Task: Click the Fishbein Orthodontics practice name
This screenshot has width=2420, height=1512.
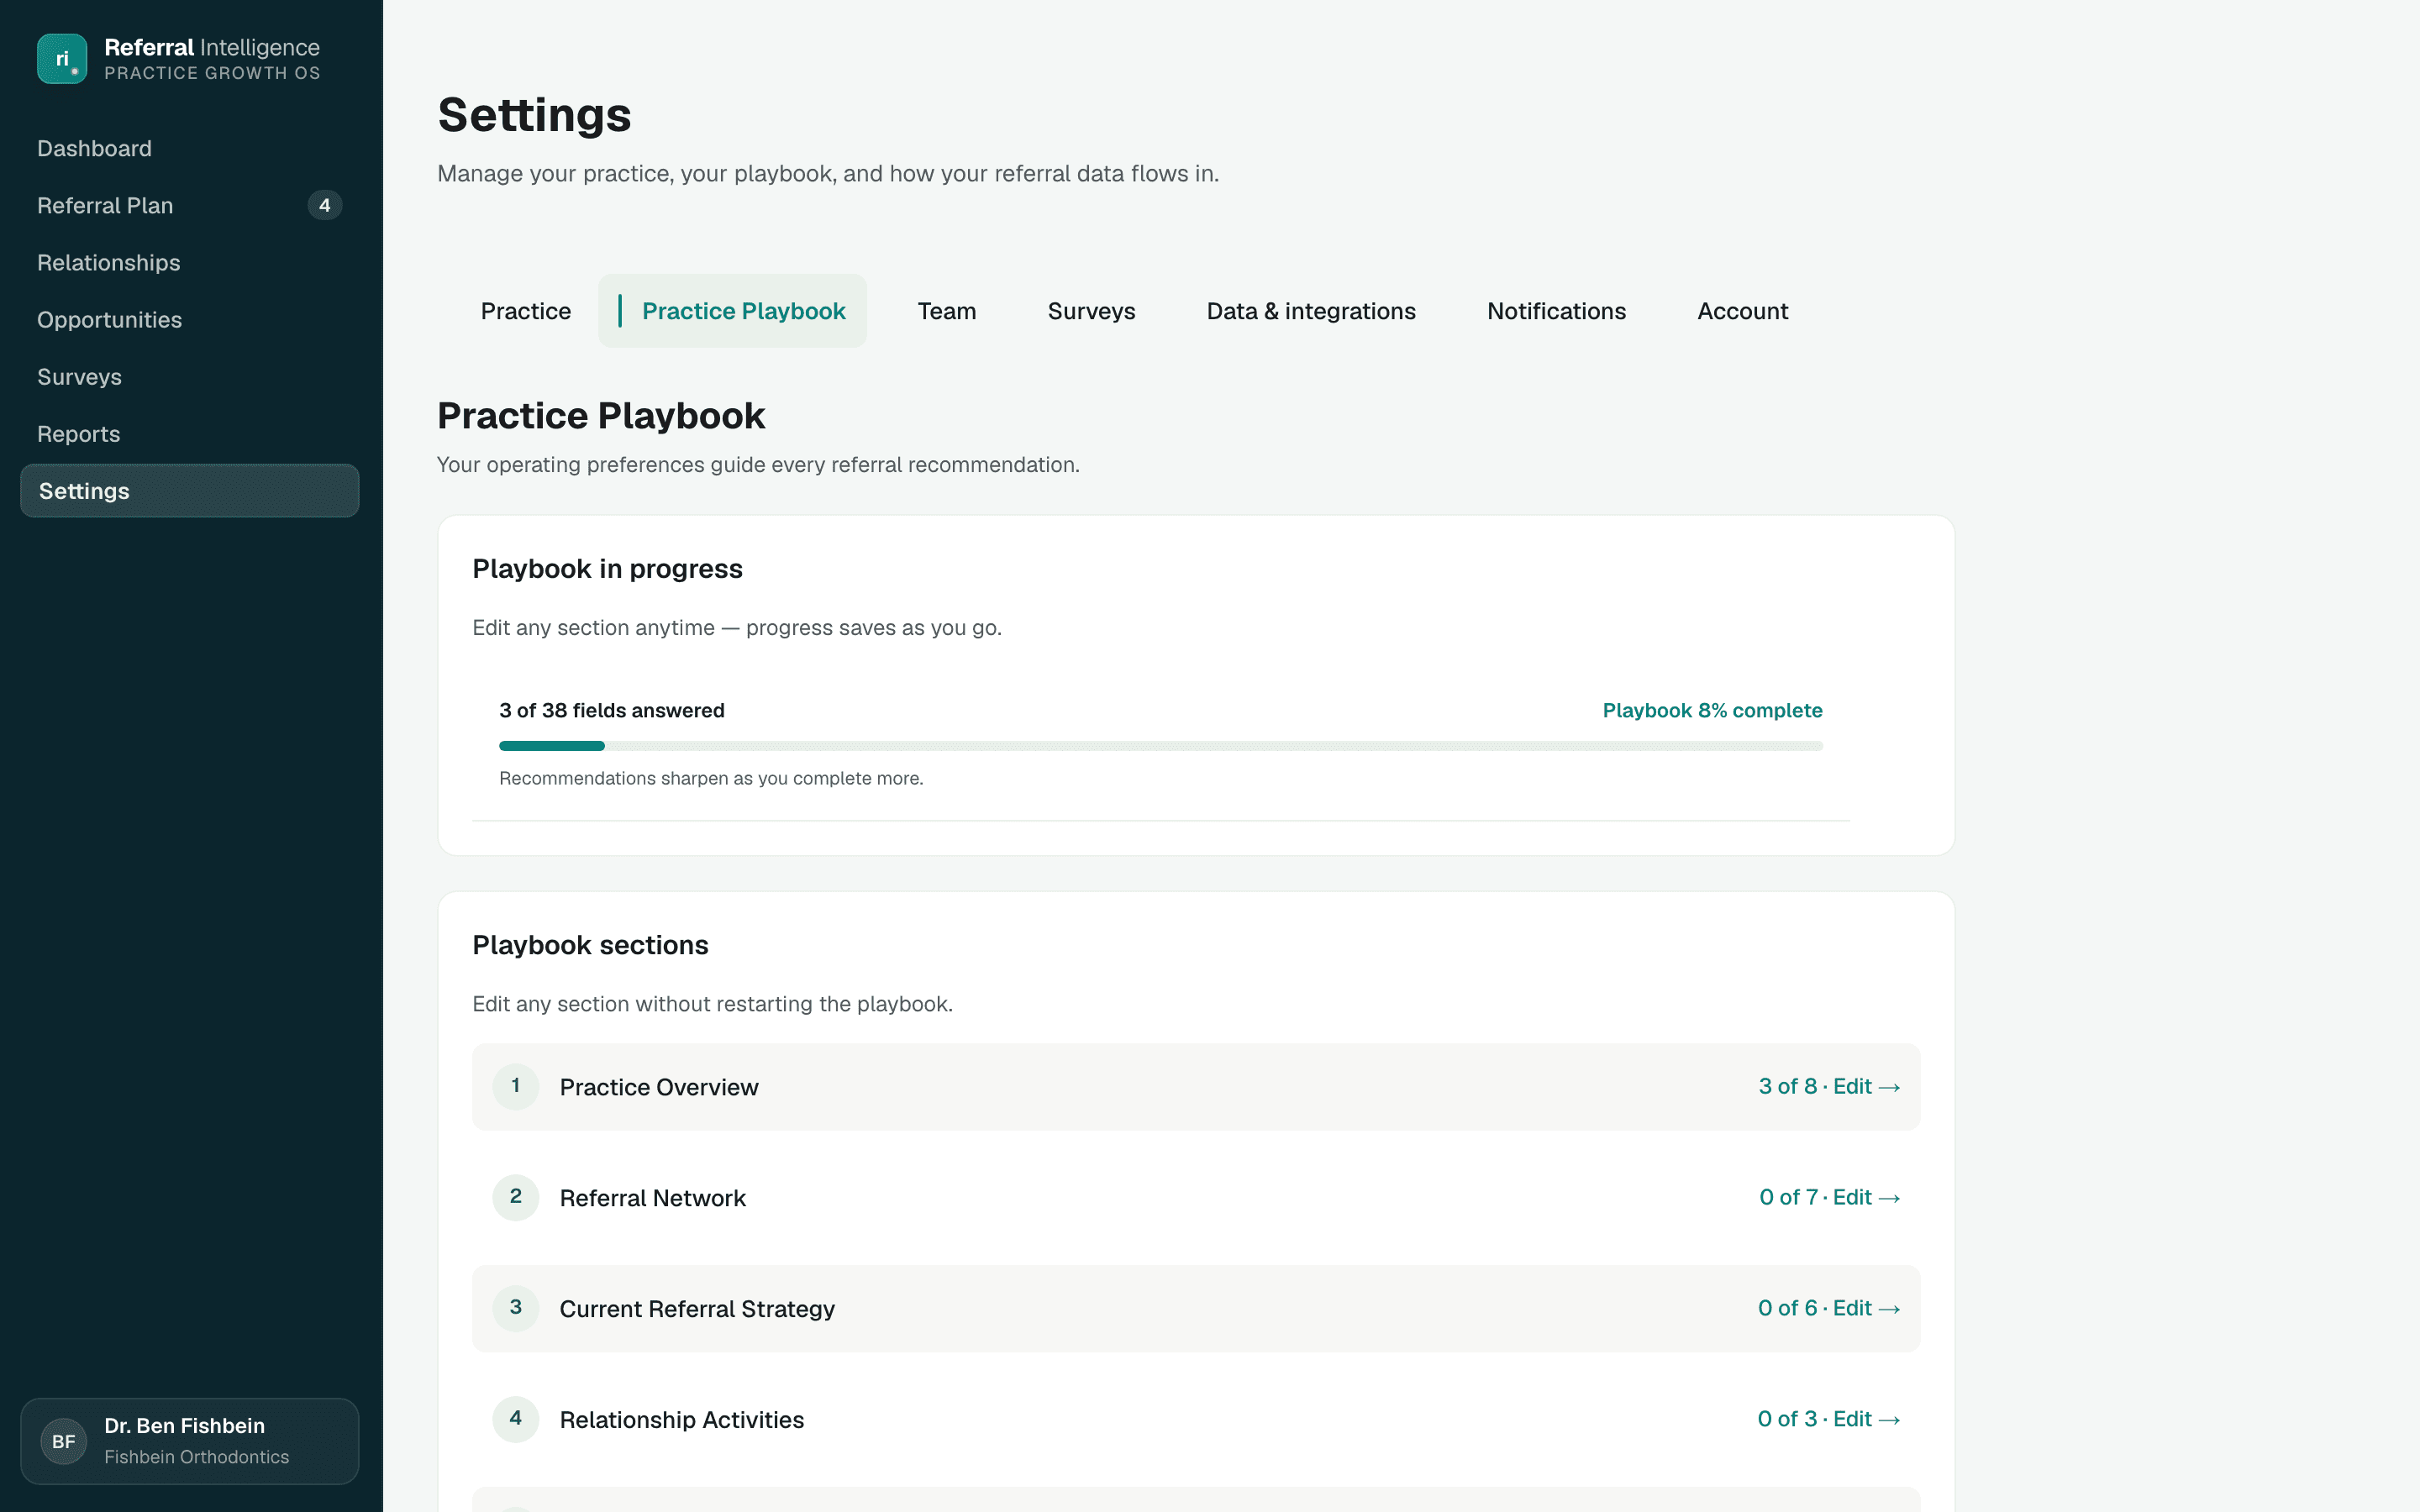Action: [x=197, y=1457]
